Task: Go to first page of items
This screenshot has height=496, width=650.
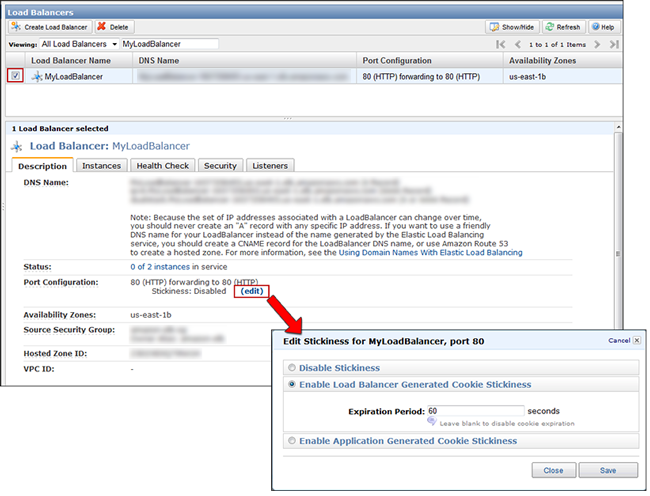Action: click(x=500, y=44)
